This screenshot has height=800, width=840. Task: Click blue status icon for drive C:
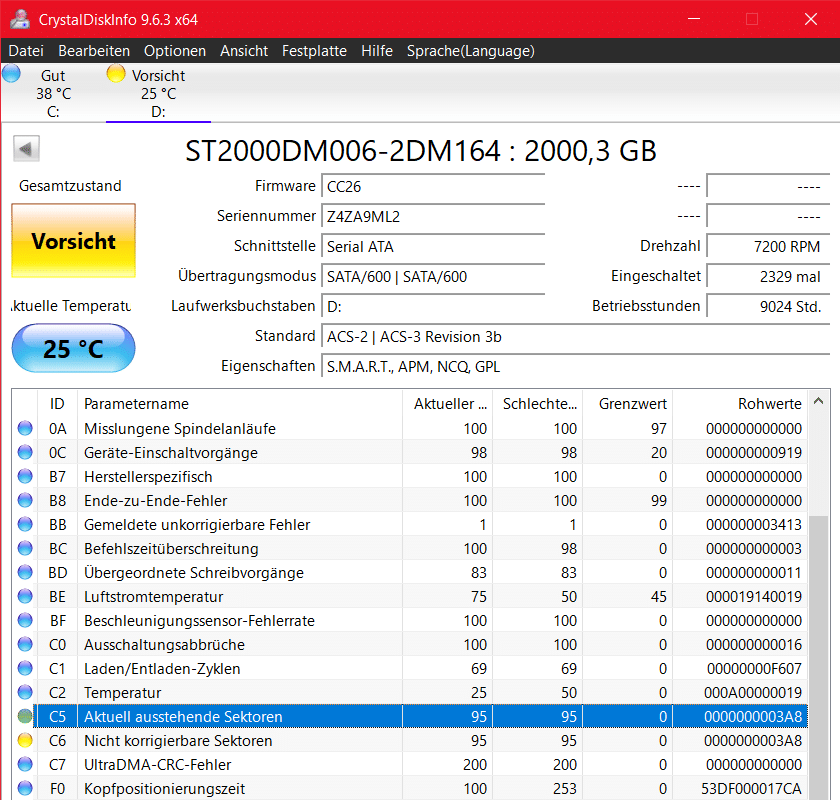point(11,73)
